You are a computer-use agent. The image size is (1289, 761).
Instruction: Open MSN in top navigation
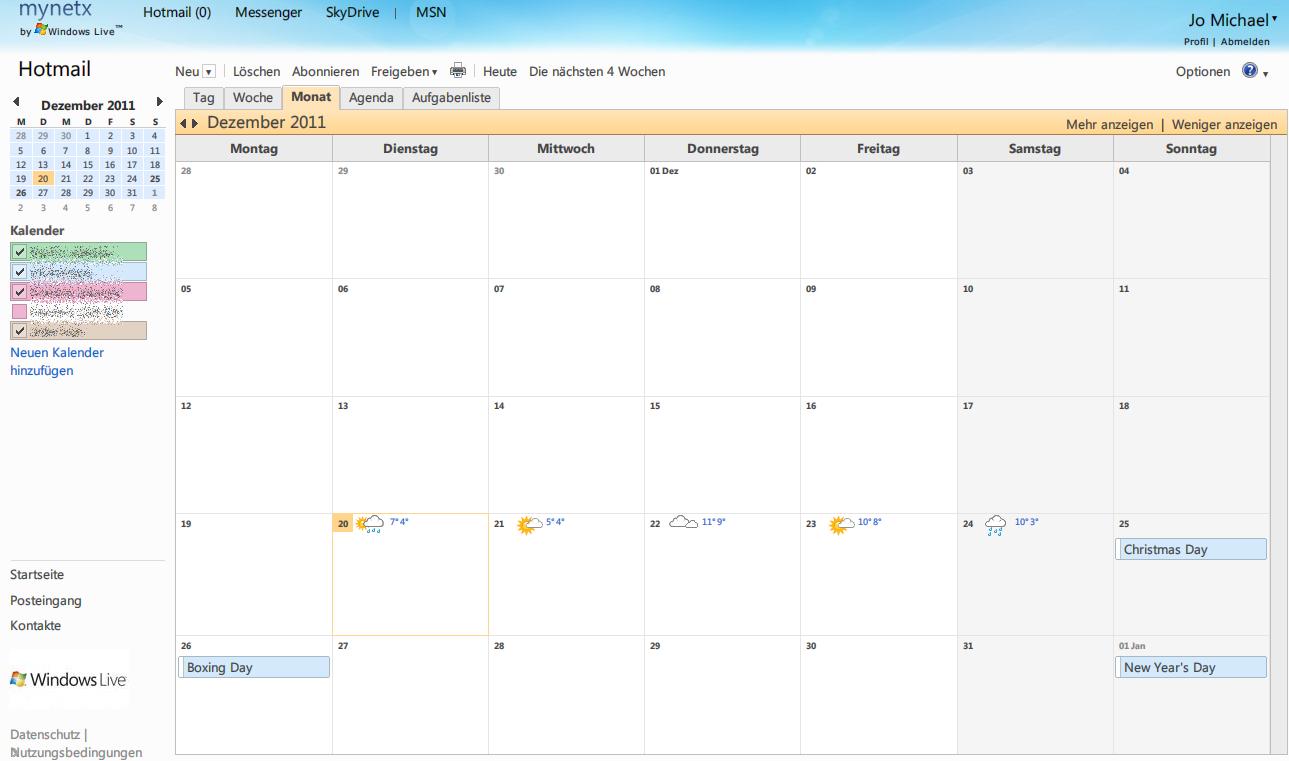tap(431, 12)
